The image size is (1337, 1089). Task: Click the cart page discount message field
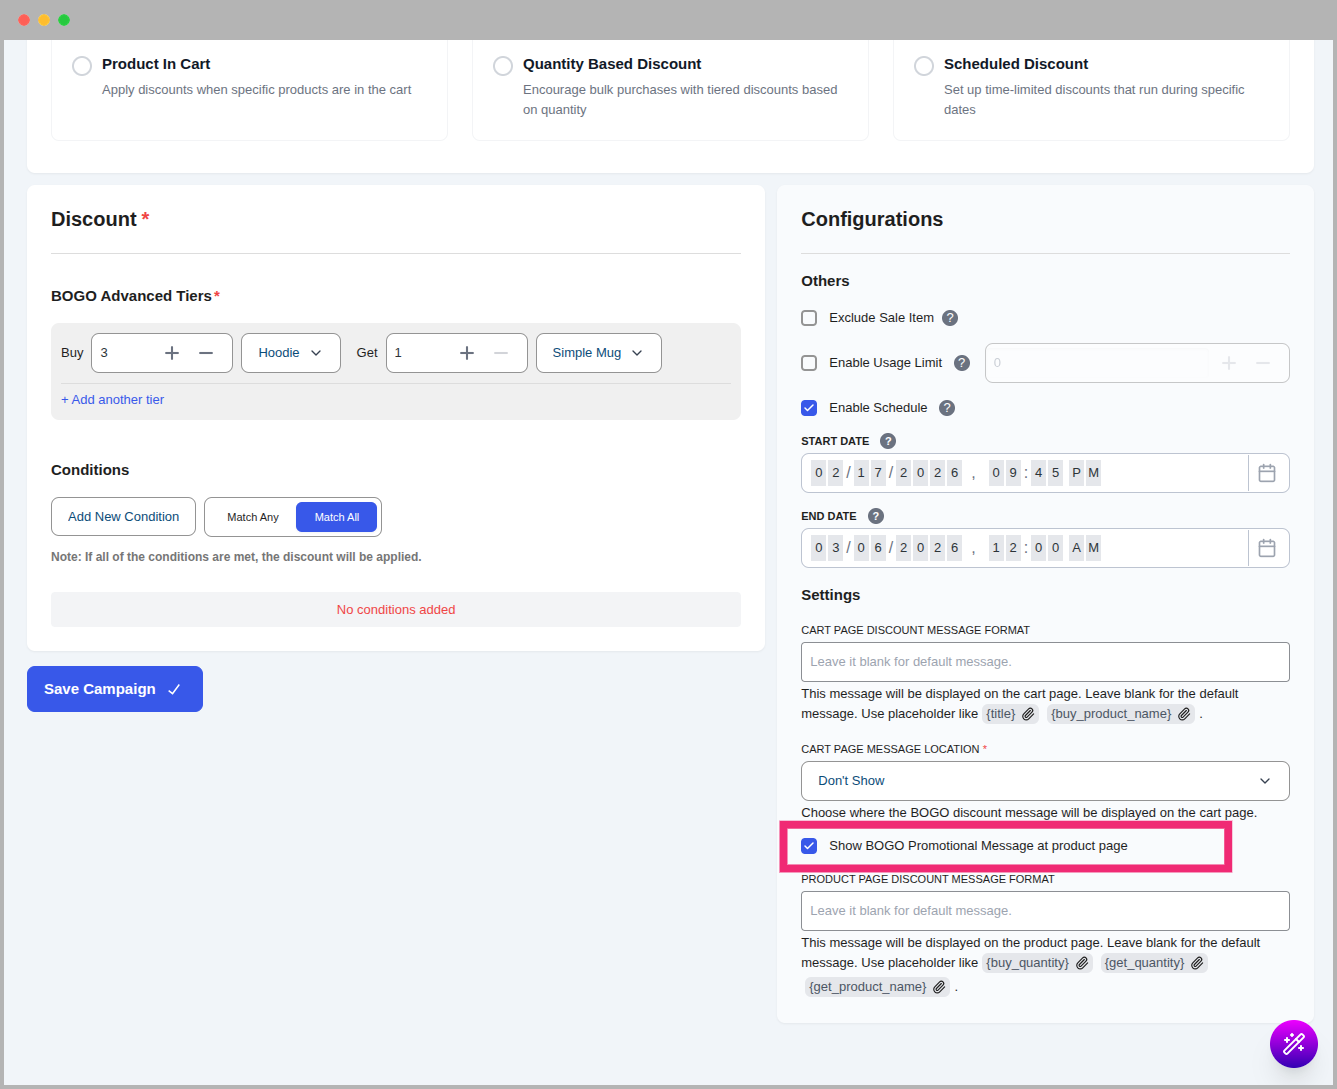pyautogui.click(x=1044, y=662)
